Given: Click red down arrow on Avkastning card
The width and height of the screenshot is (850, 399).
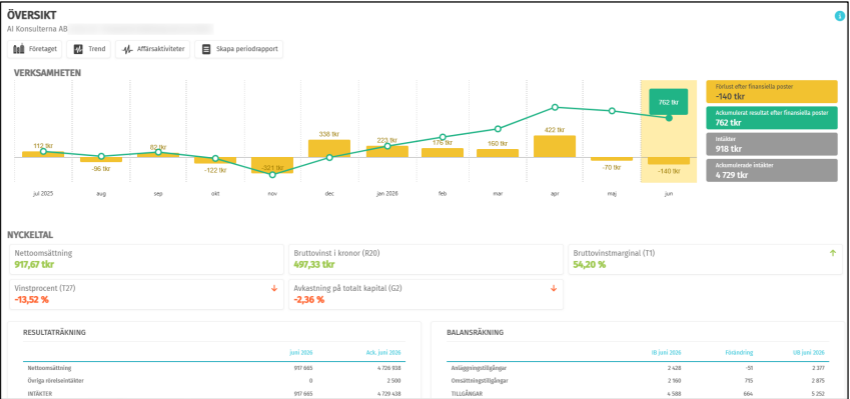Looking at the screenshot, I should point(553,288).
